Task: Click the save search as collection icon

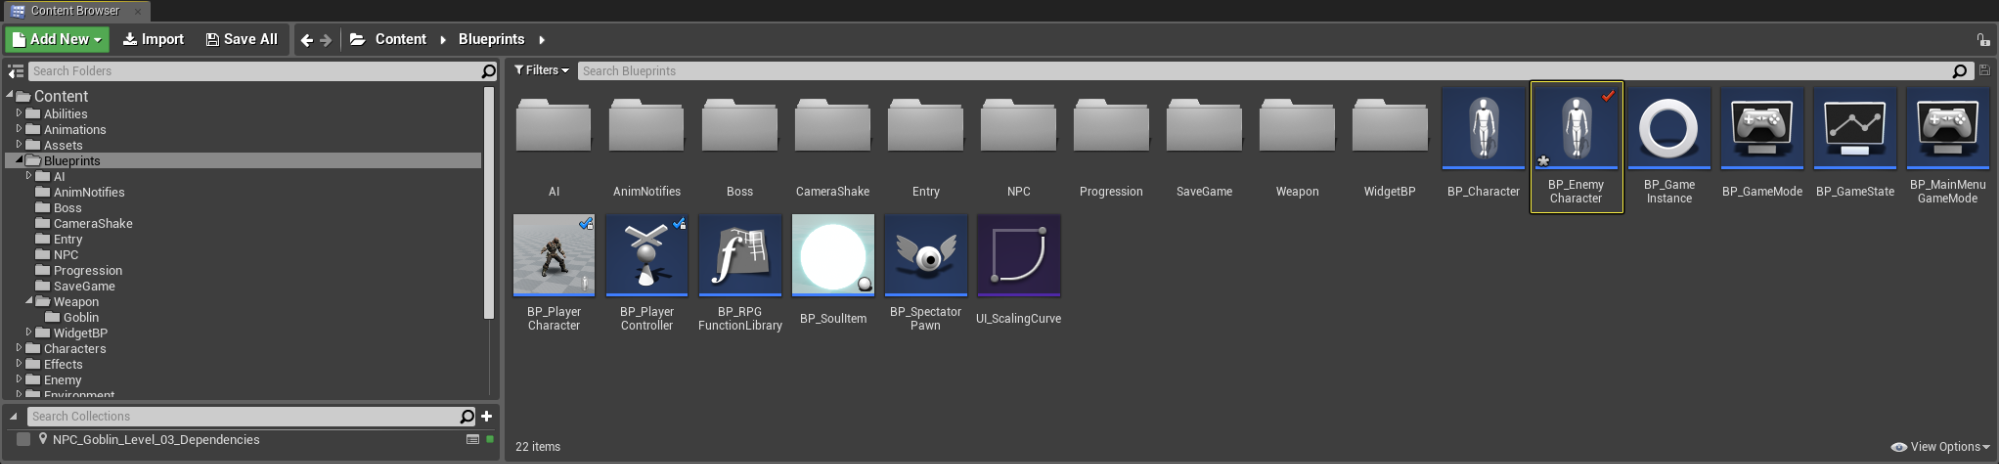Action: pos(1984,71)
